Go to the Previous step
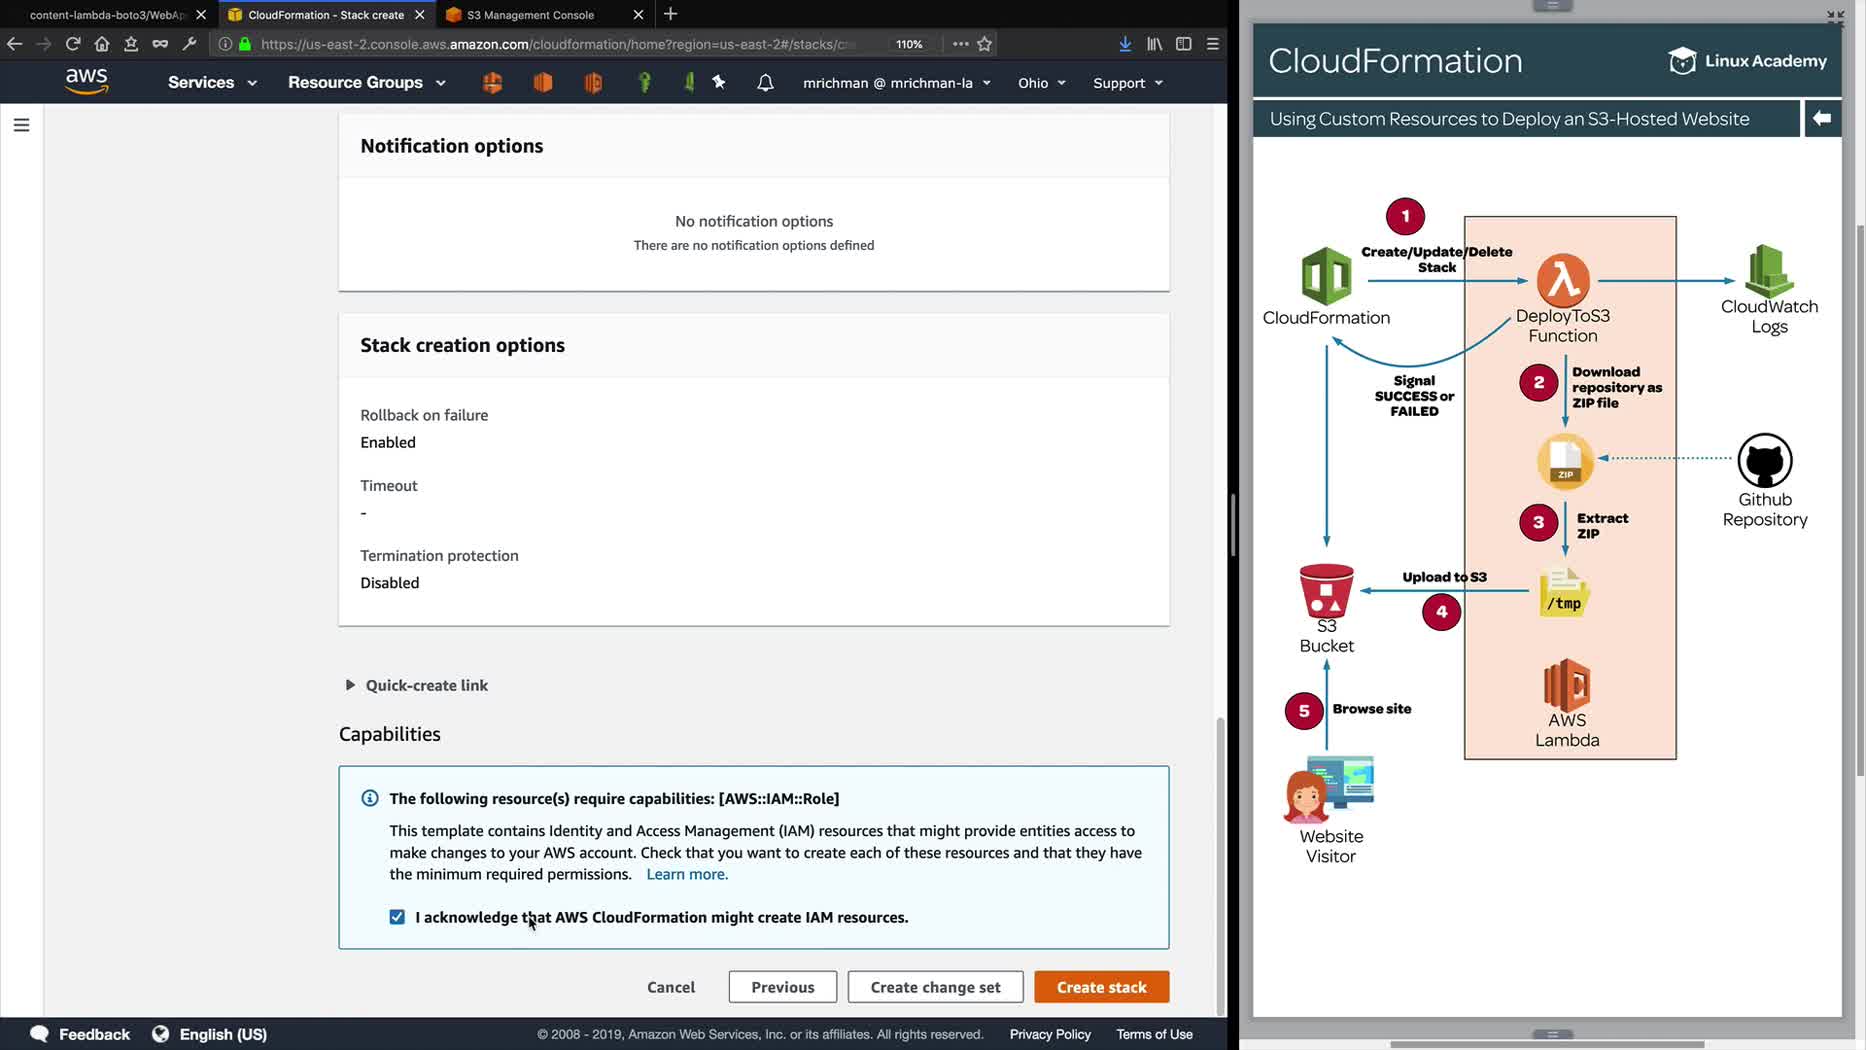 pyautogui.click(x=782, y=987)
